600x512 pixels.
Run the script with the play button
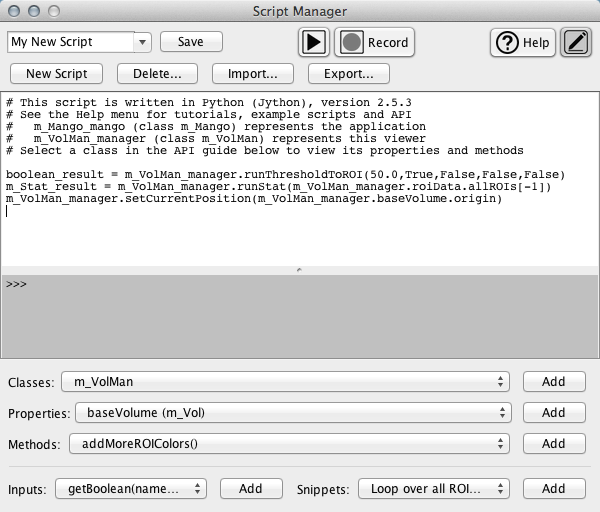tap(314, 42)
